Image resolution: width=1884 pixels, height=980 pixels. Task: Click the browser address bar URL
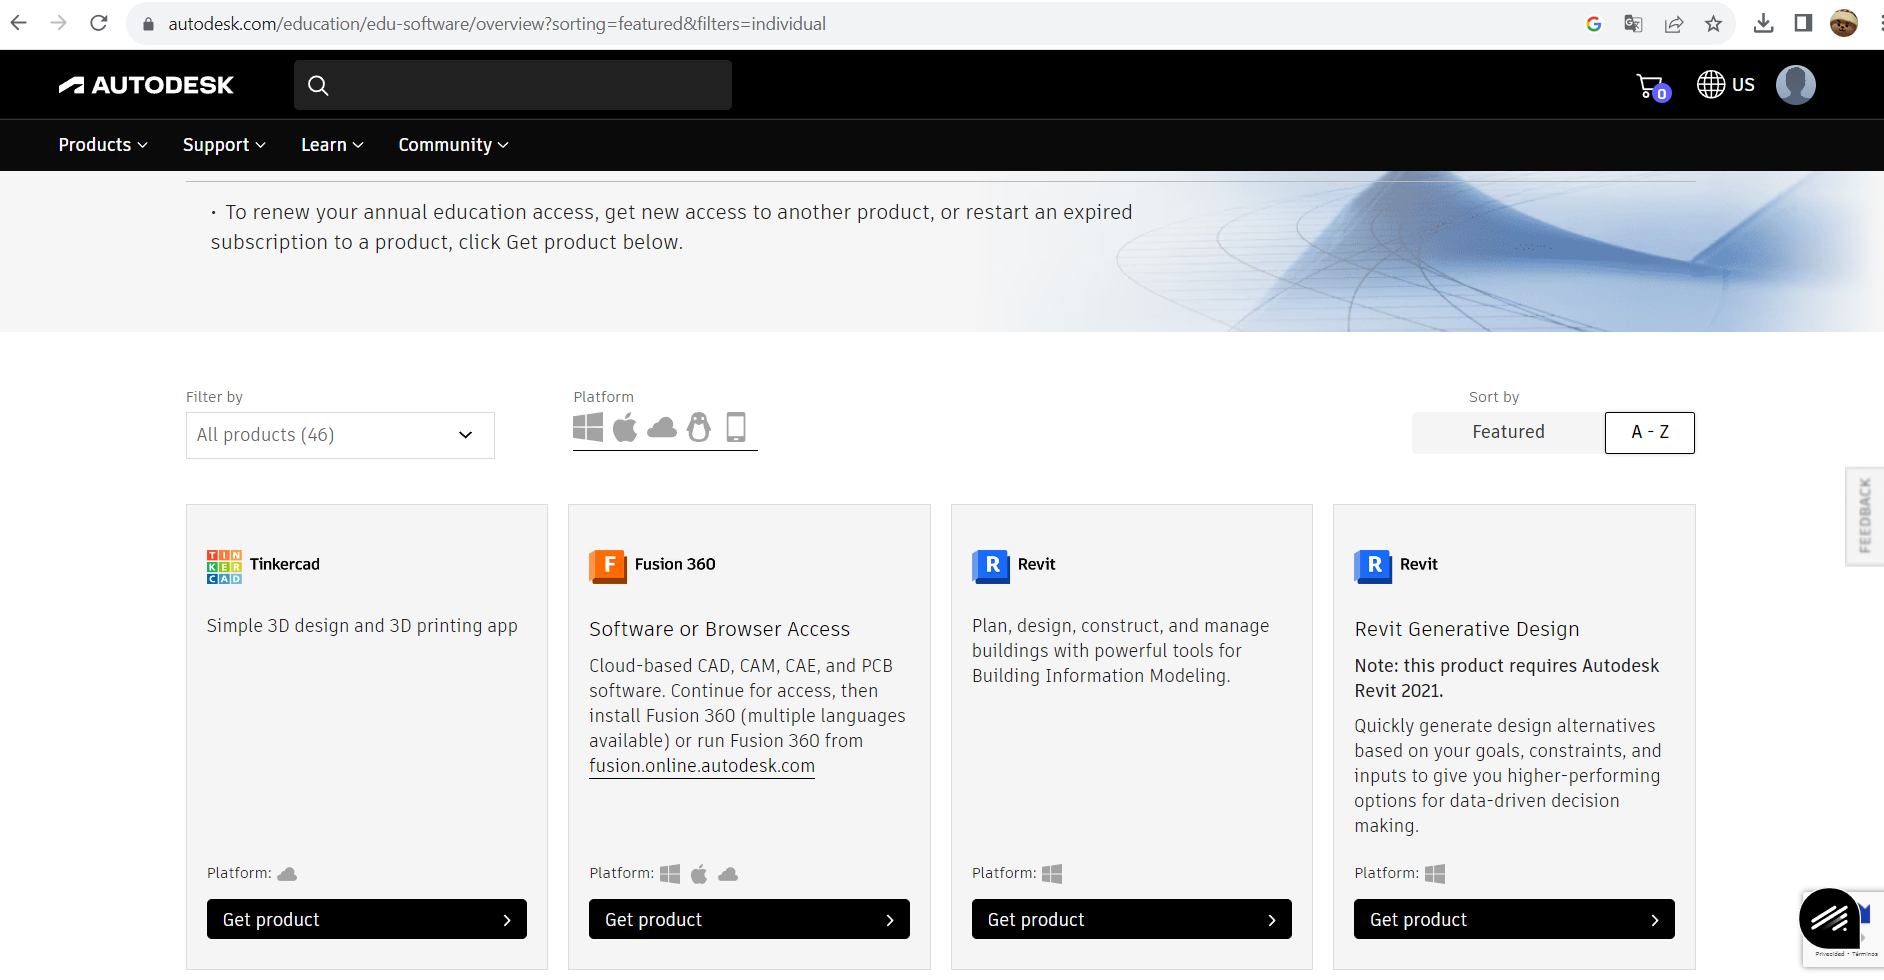coord(497,24)
